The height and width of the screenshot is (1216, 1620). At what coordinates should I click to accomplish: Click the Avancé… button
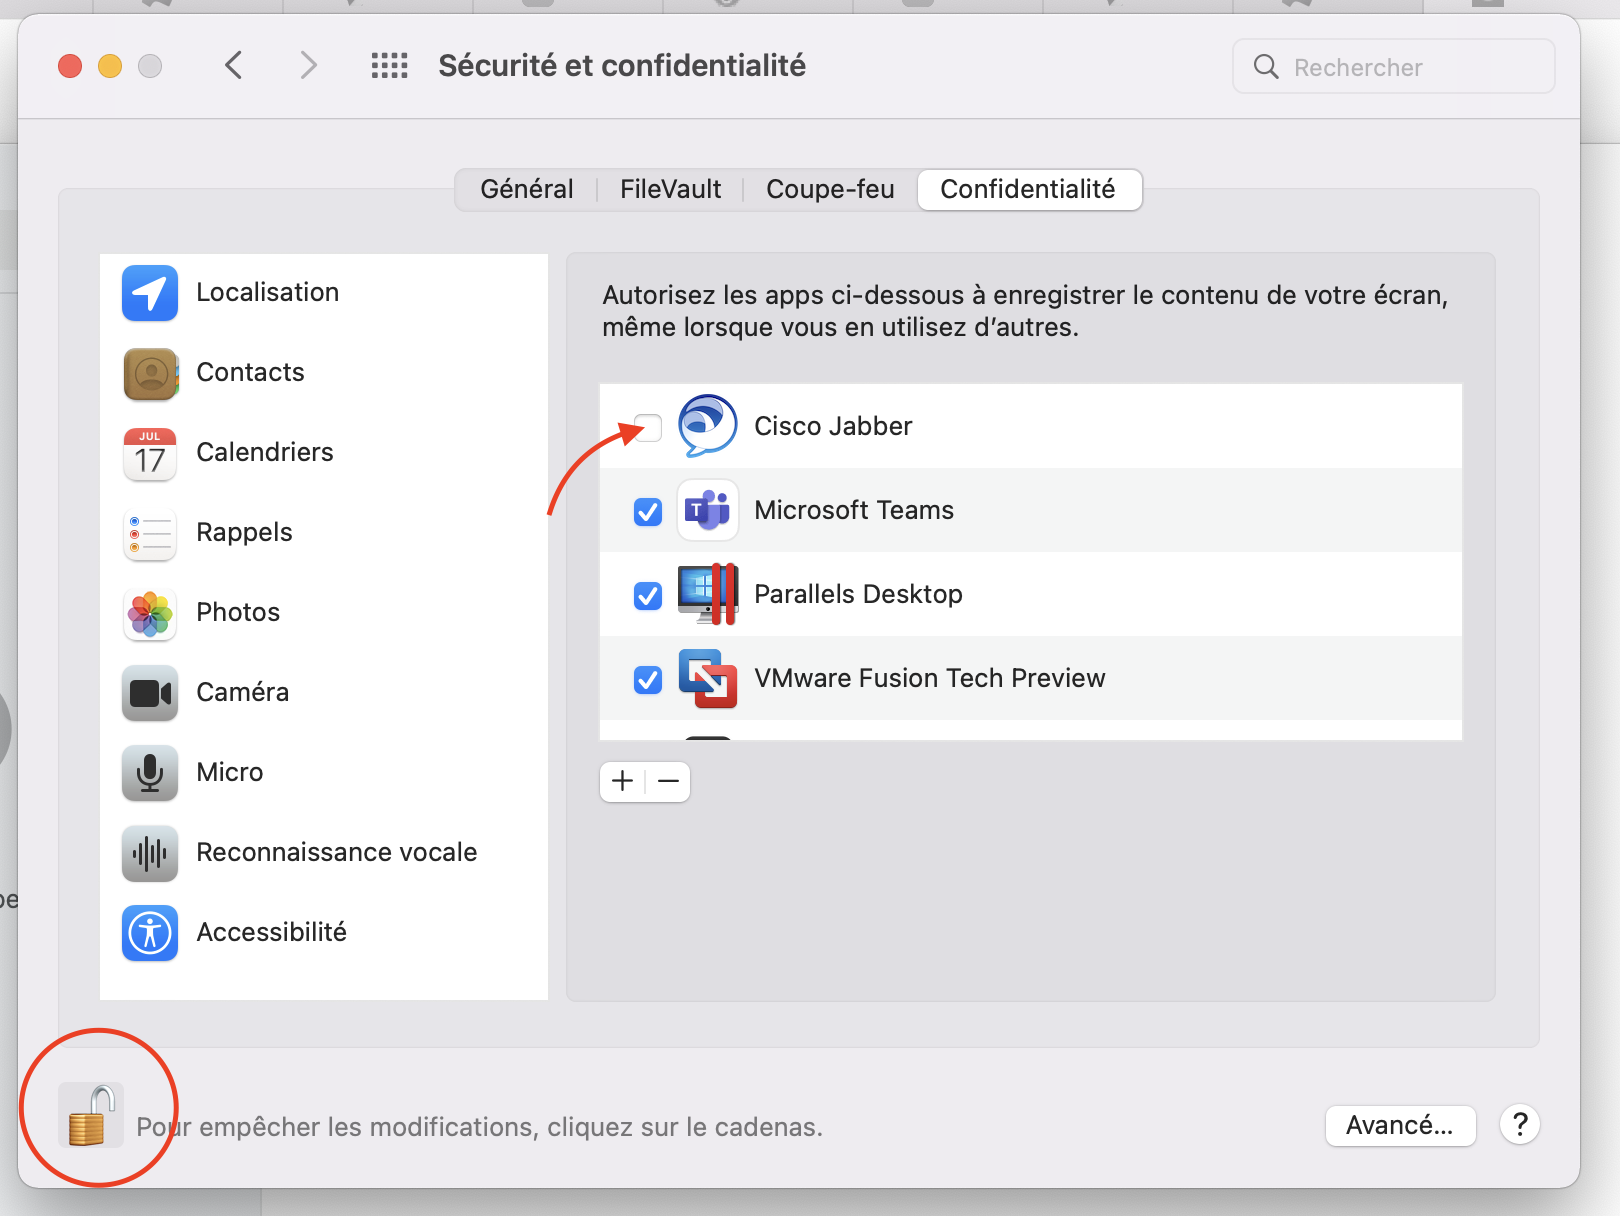[1399, 1125]
